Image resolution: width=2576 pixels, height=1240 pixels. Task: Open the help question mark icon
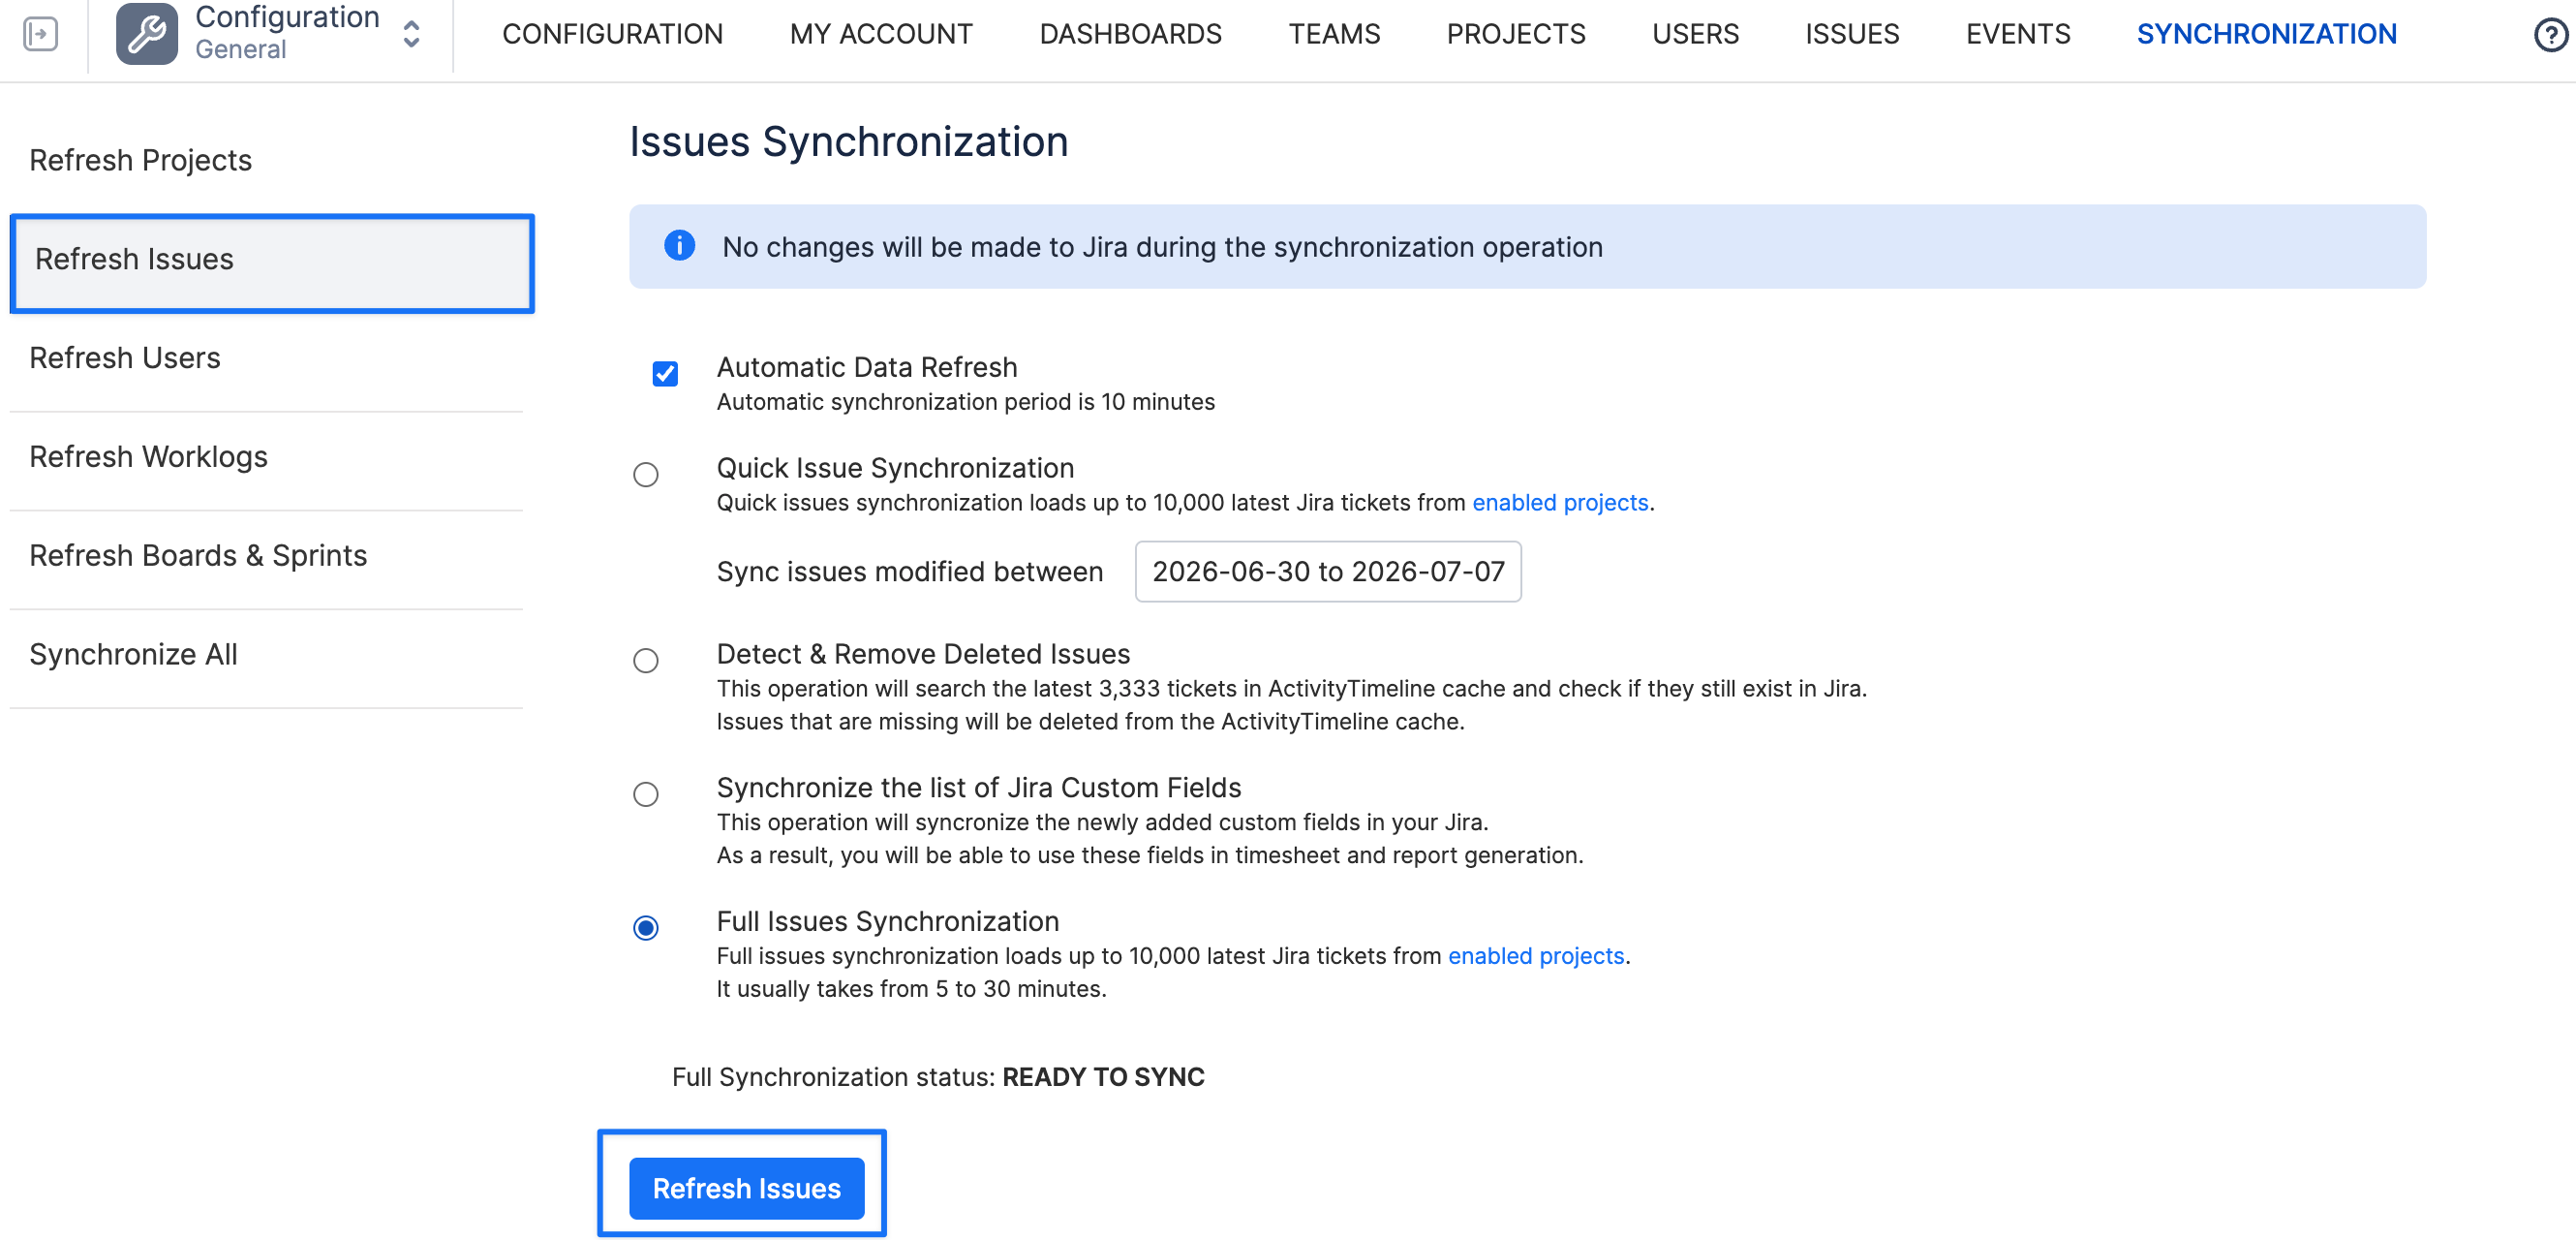pyautogui.click(x=2551, y=35)
